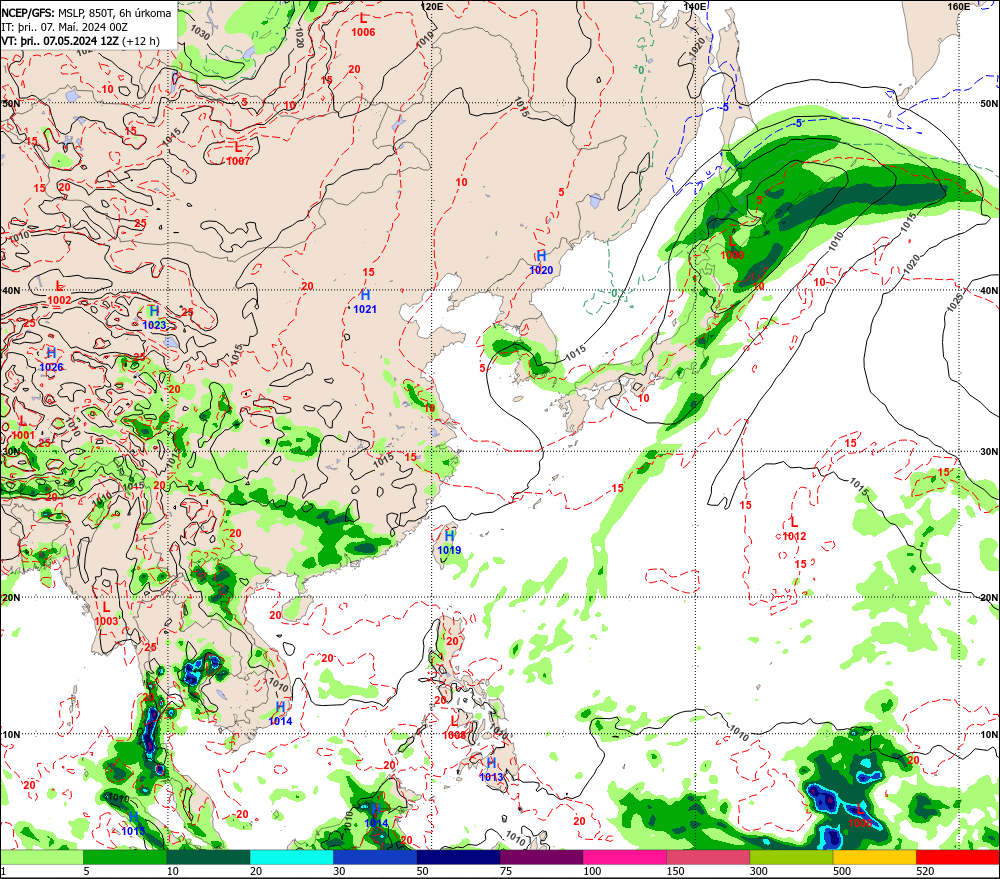Image resolution: width=1000 pixels, height=879 pixels.
Task: Click the '140E' longitude label
Action: [695, 6]
